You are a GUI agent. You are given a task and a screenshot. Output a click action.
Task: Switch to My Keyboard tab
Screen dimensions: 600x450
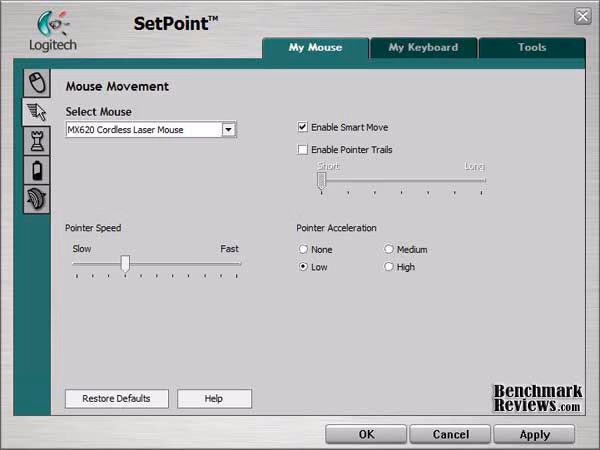coord(424,47)
